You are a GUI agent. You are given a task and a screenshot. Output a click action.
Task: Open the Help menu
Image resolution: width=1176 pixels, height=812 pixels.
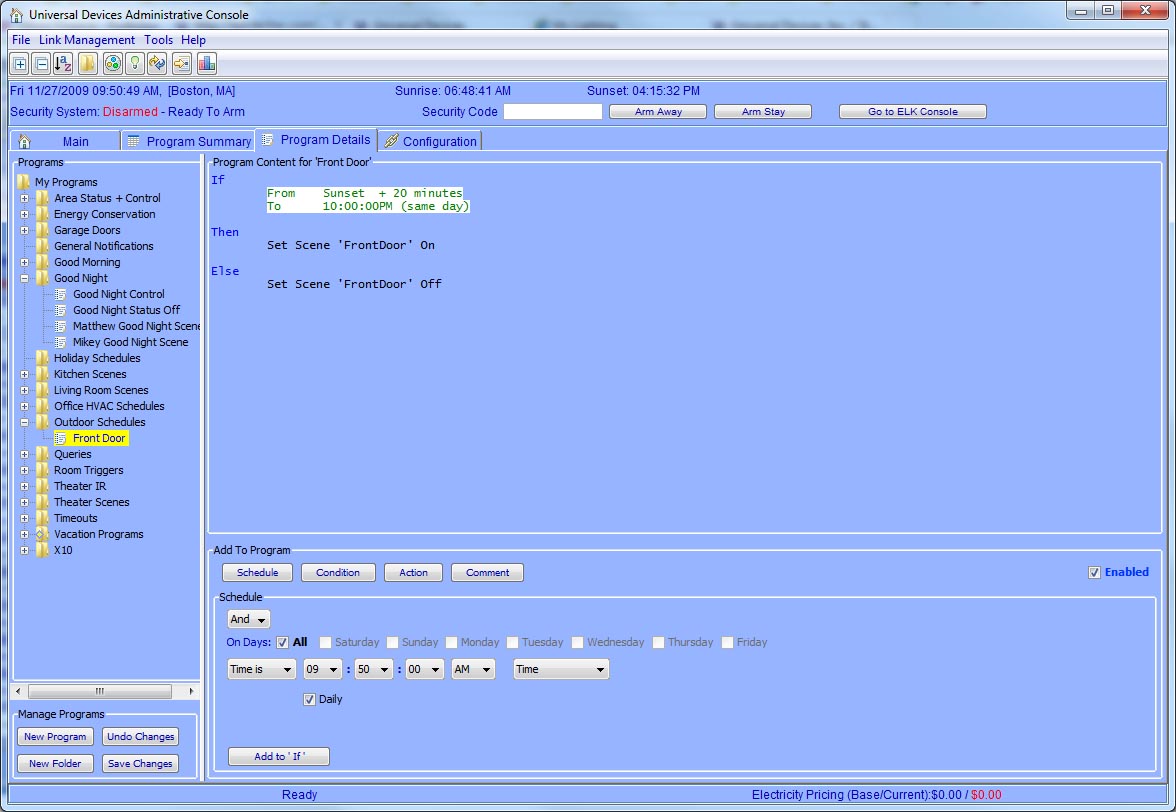click(194, 40)
